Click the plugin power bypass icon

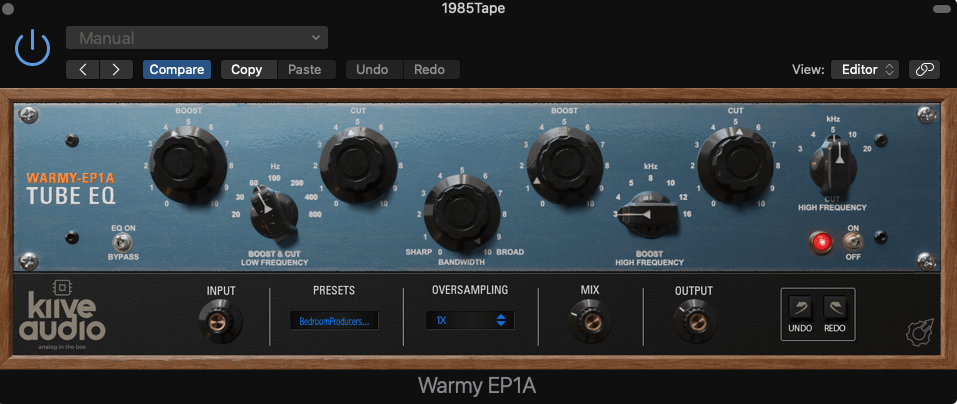pos(33,47)
